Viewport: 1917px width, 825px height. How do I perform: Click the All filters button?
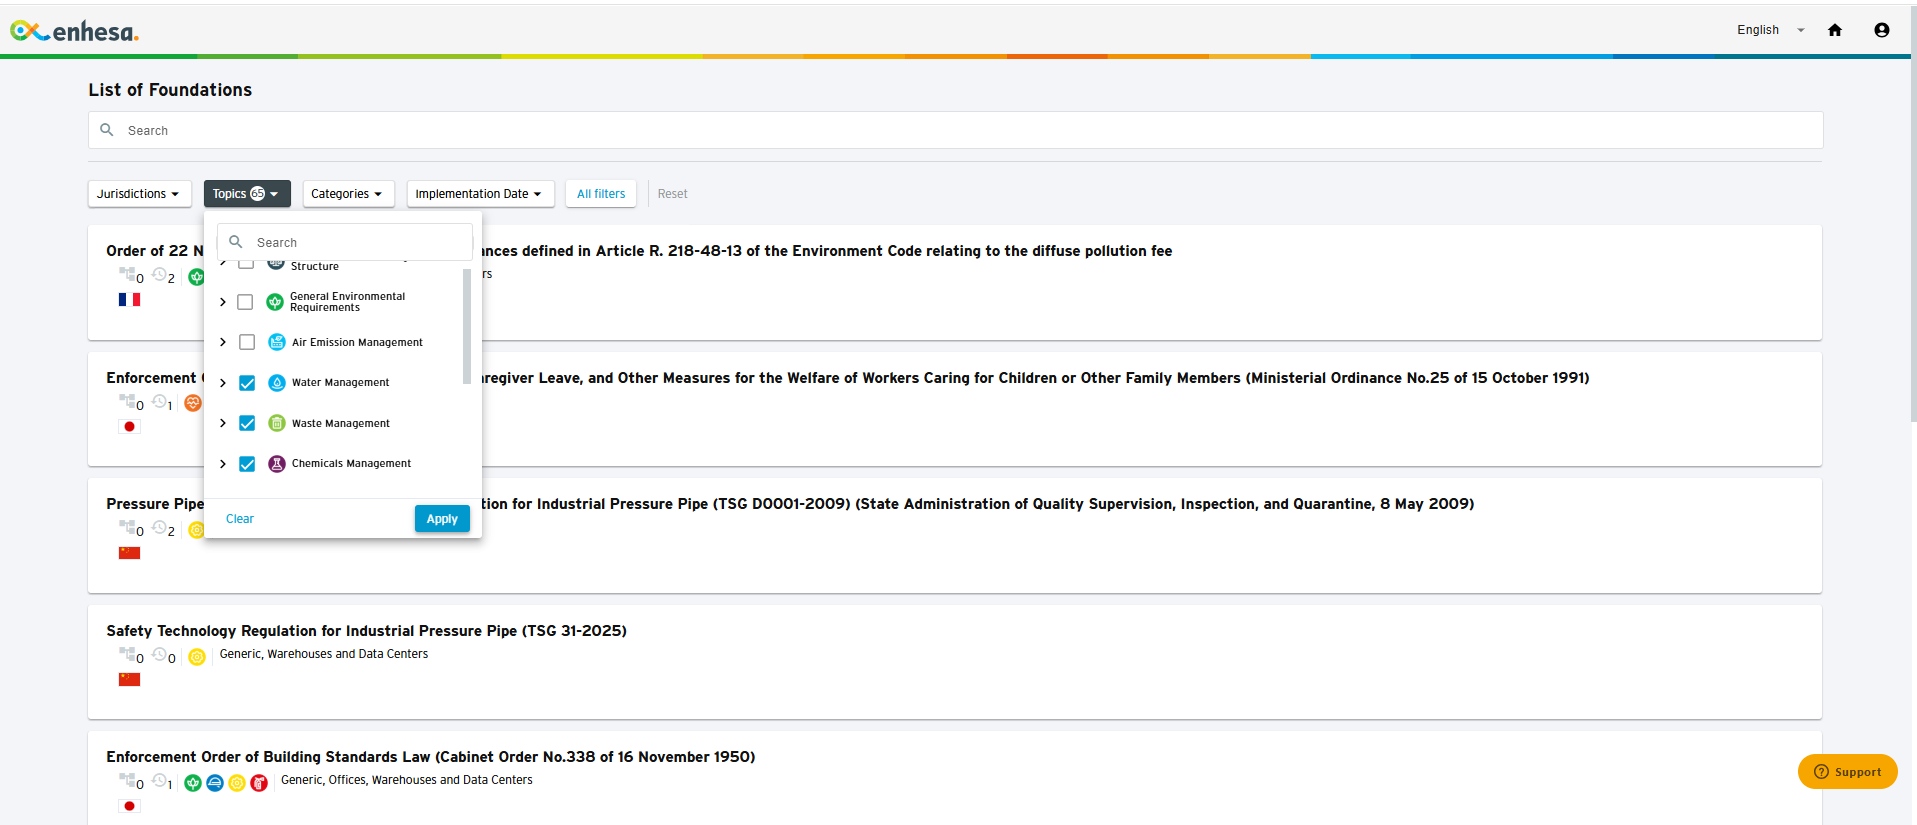pyautogui.click(x=601, y=194)
